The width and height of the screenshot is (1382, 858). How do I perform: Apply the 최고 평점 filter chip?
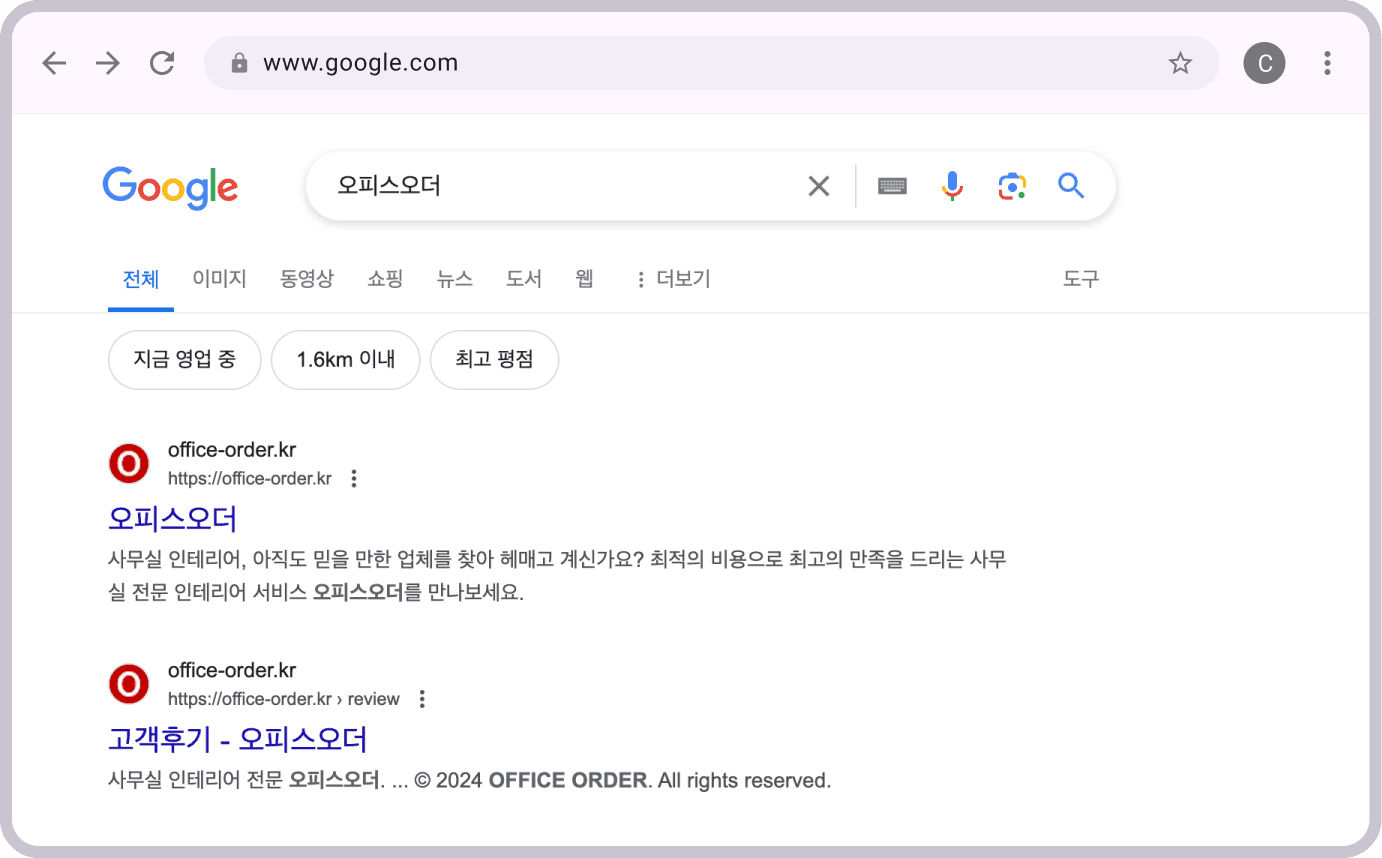pos(494,360)
